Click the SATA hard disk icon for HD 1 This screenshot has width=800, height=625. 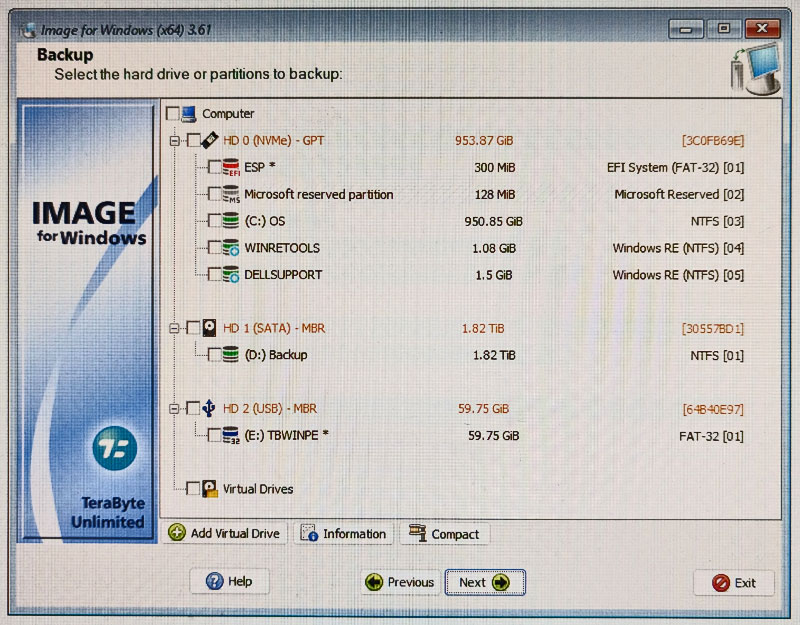(209, 328)
